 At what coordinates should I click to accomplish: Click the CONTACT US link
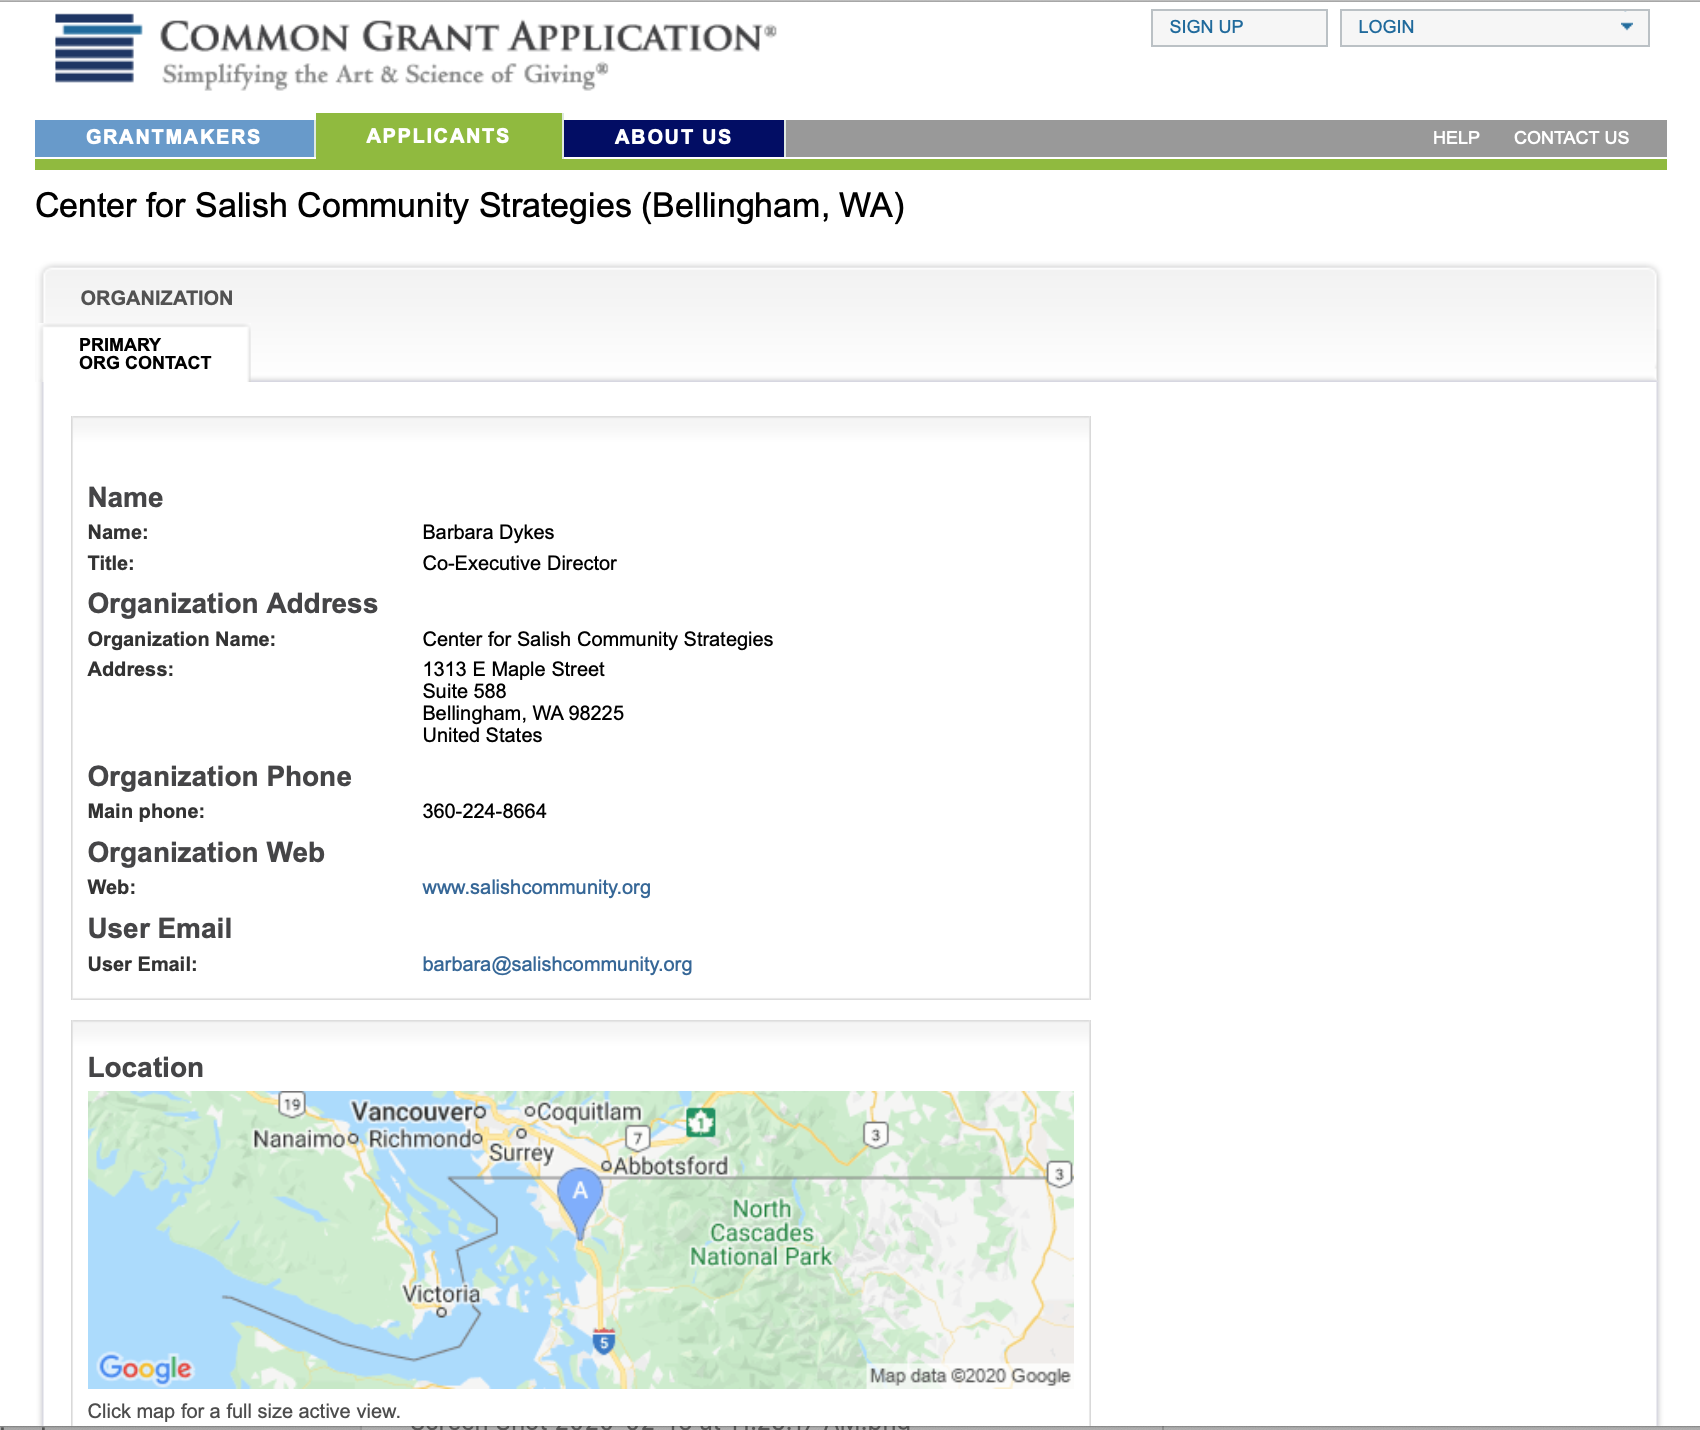pos(1570,138)
